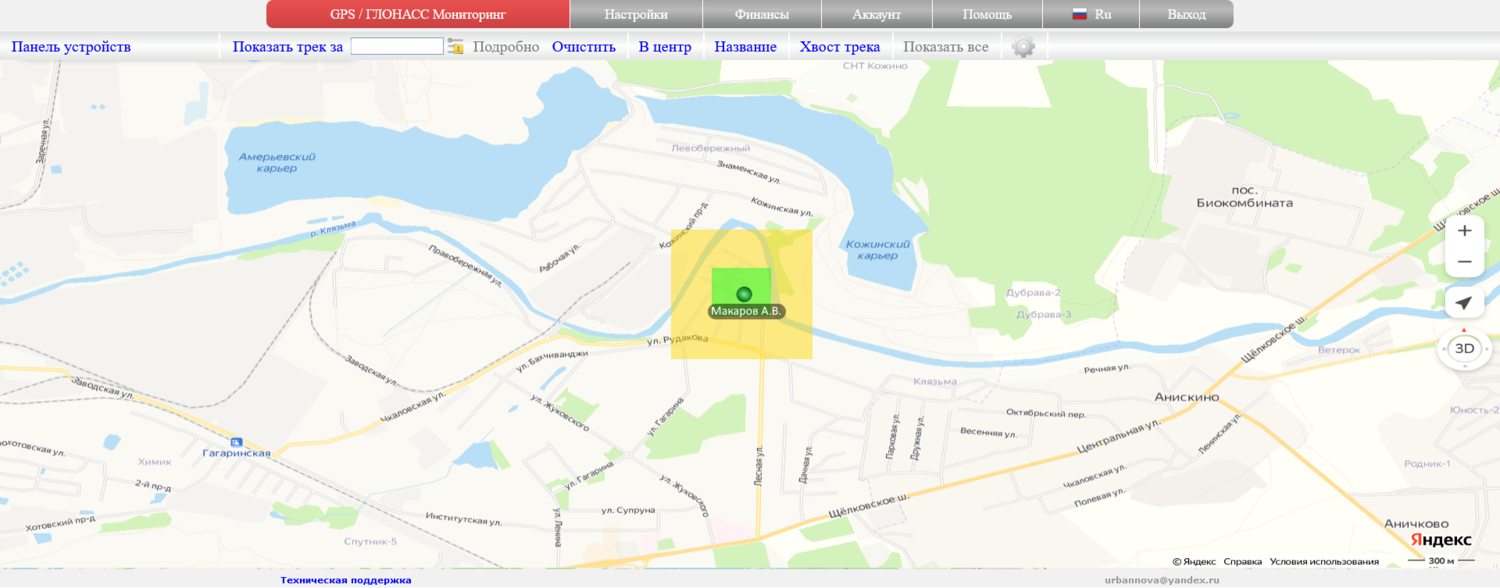Image resolution: width=1500 pixels, height=588 pixels.
Task: Click the пос. Биокомбината map label
Action: [1245, 195]
